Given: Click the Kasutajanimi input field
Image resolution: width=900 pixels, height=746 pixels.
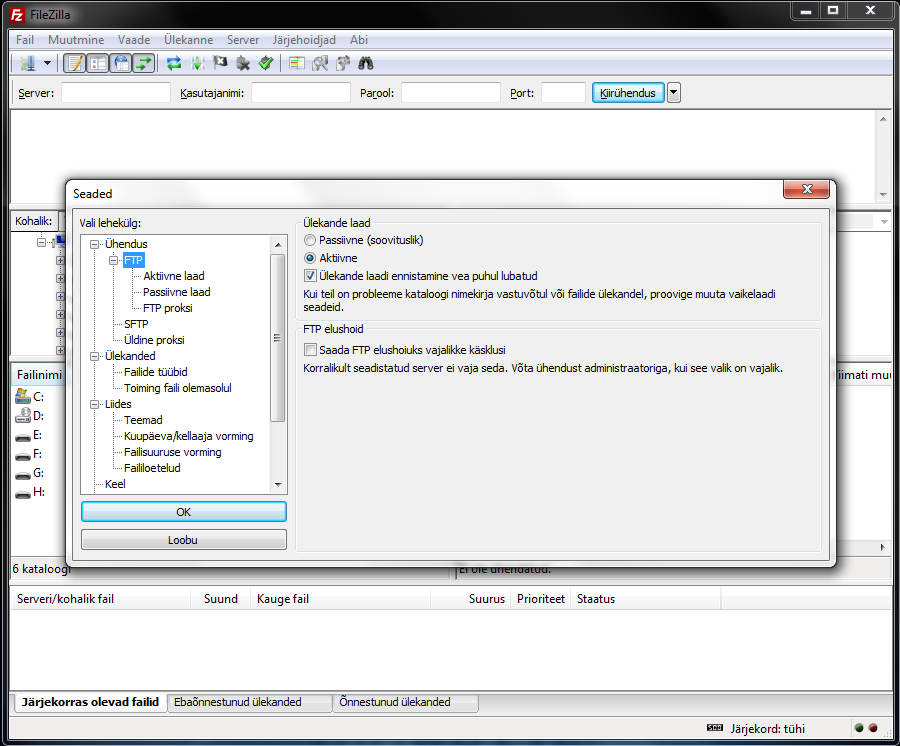Looking at the screenshot, I should (301, 92).
